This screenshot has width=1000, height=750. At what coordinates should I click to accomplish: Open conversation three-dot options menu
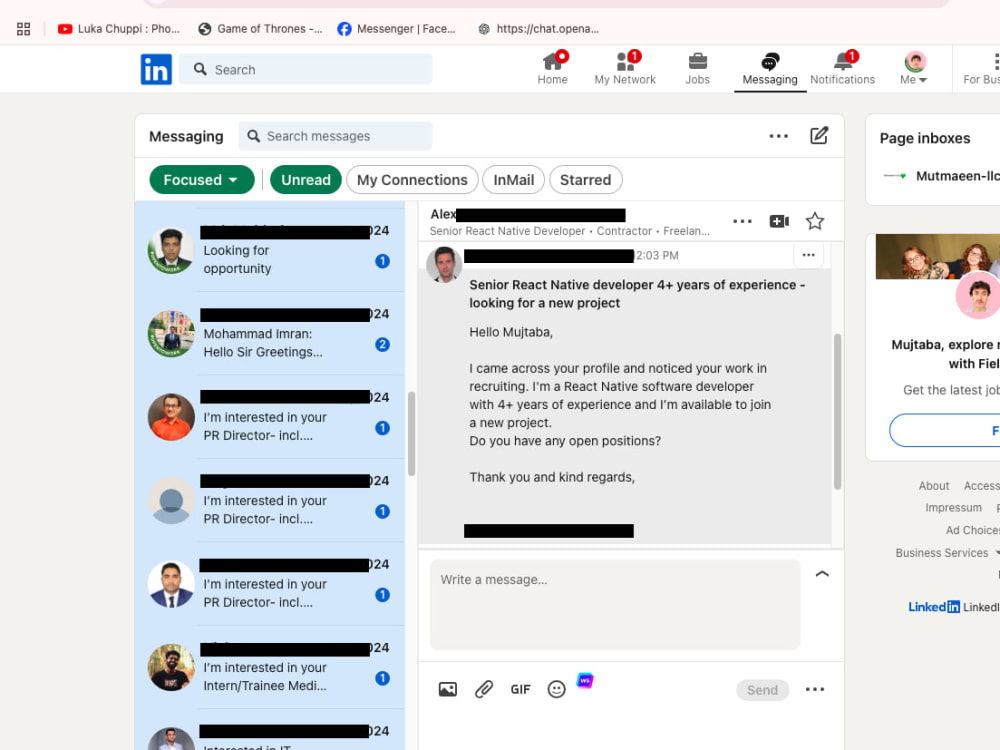pos(742,221)
